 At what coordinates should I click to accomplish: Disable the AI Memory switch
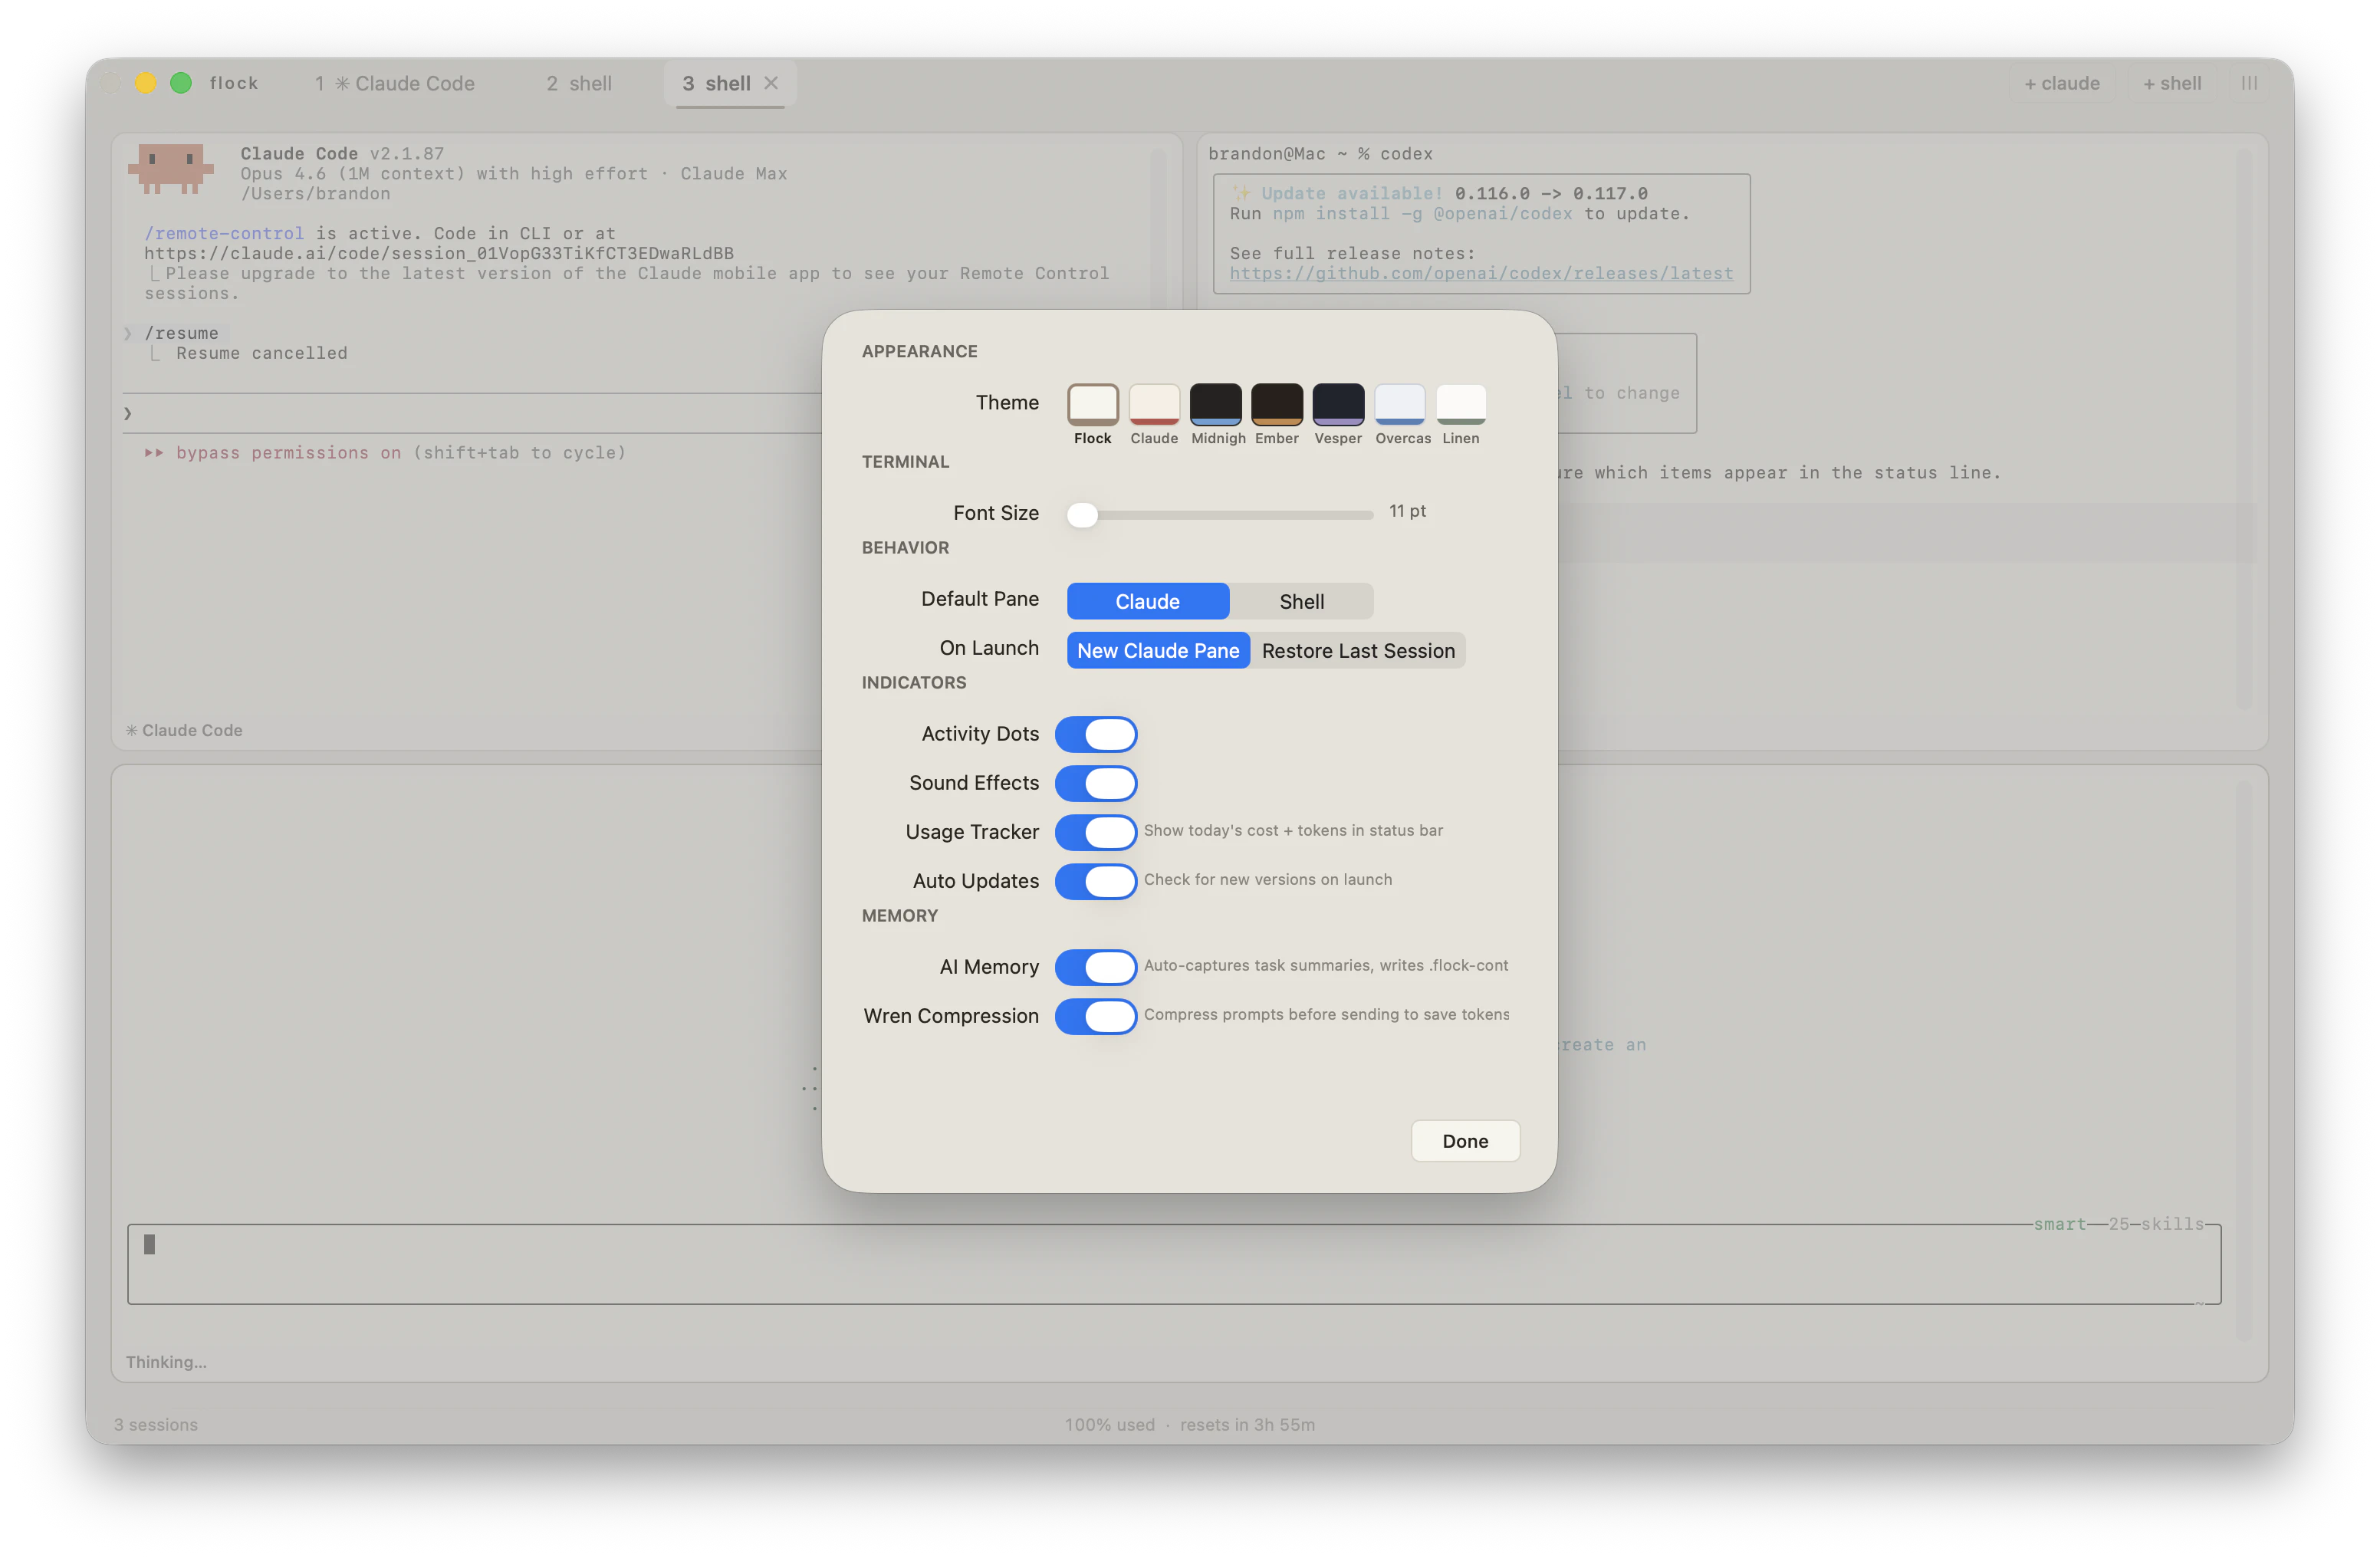click(x=1096, y=967)
